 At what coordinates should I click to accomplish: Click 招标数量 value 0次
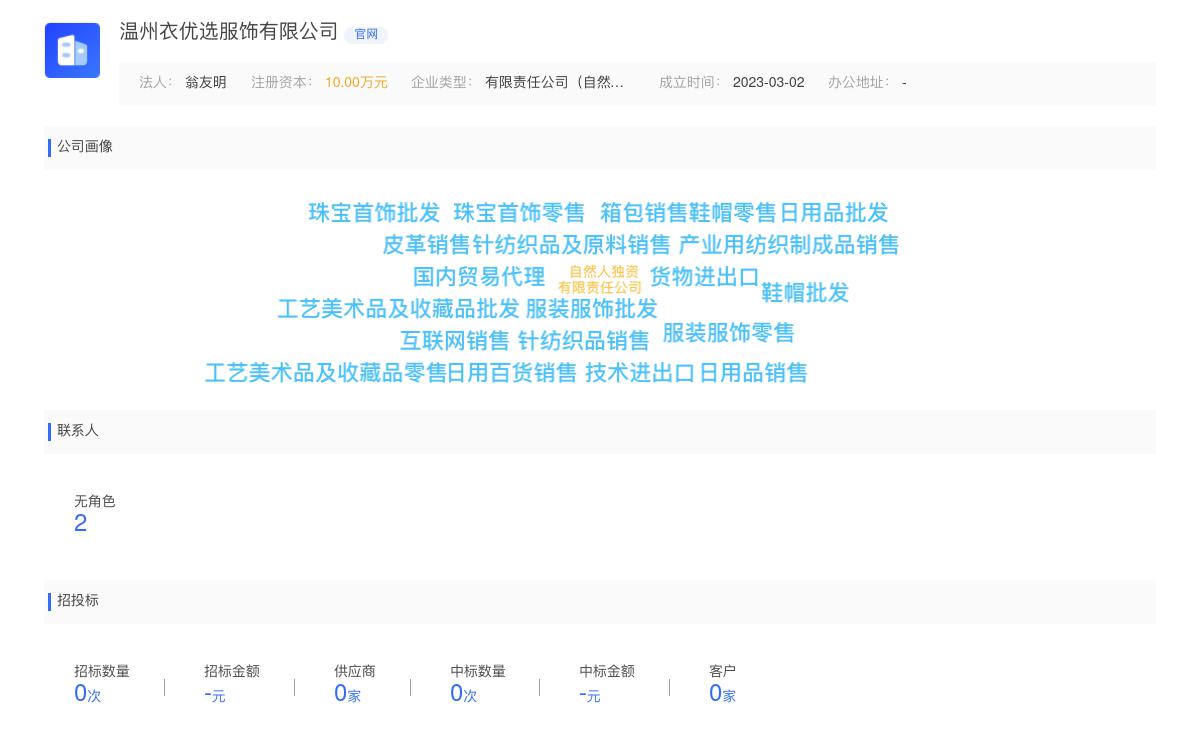(x=88, y=694)
